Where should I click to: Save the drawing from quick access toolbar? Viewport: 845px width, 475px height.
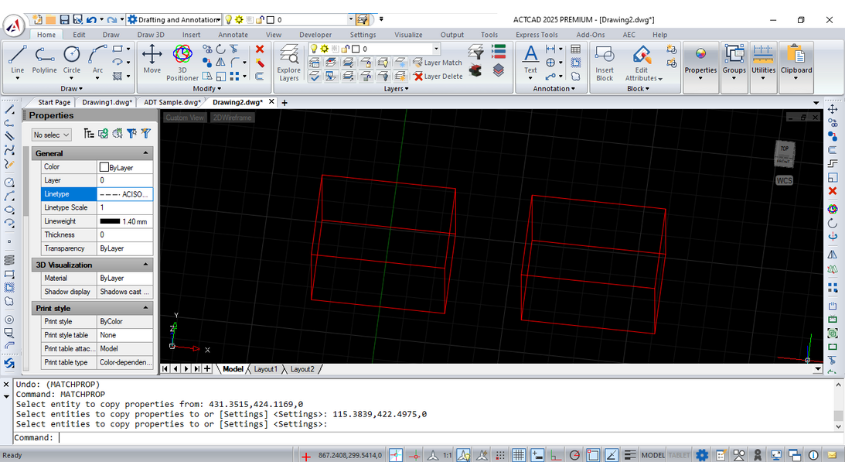65,19
